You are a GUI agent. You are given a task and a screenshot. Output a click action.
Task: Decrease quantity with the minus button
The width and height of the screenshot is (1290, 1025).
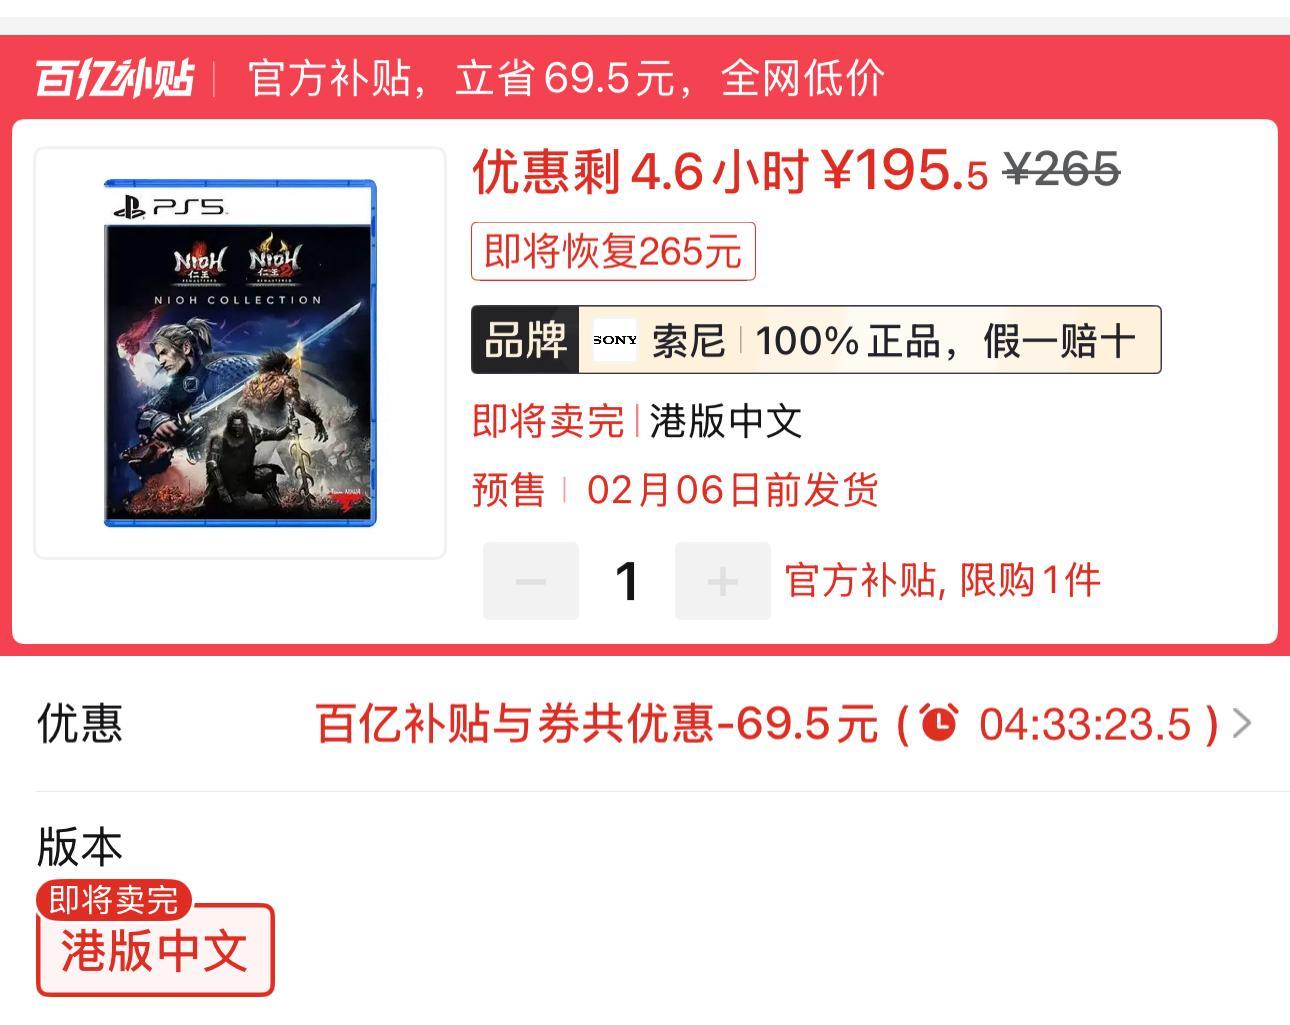[531, 581]
